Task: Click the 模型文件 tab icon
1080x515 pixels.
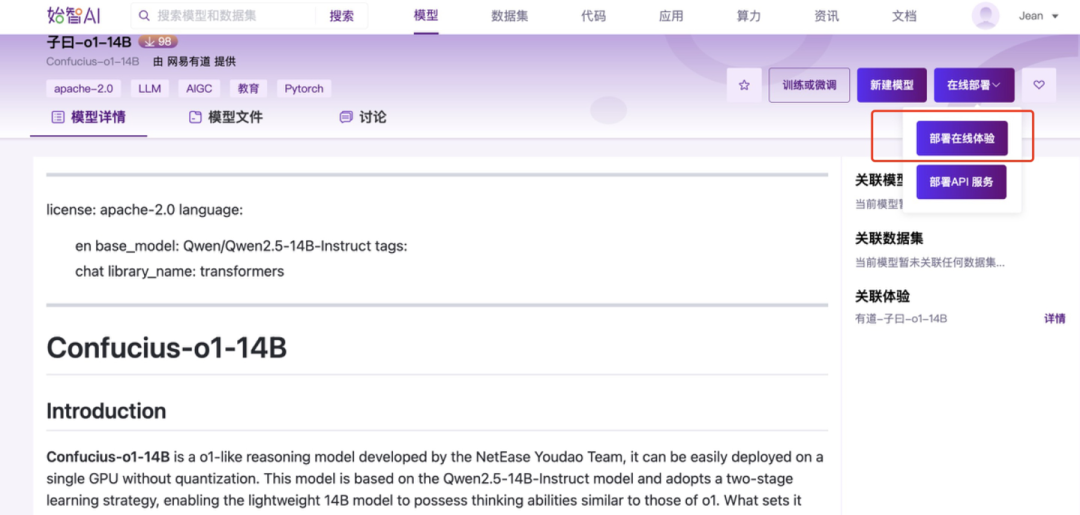Action: (x=195, y=118)
